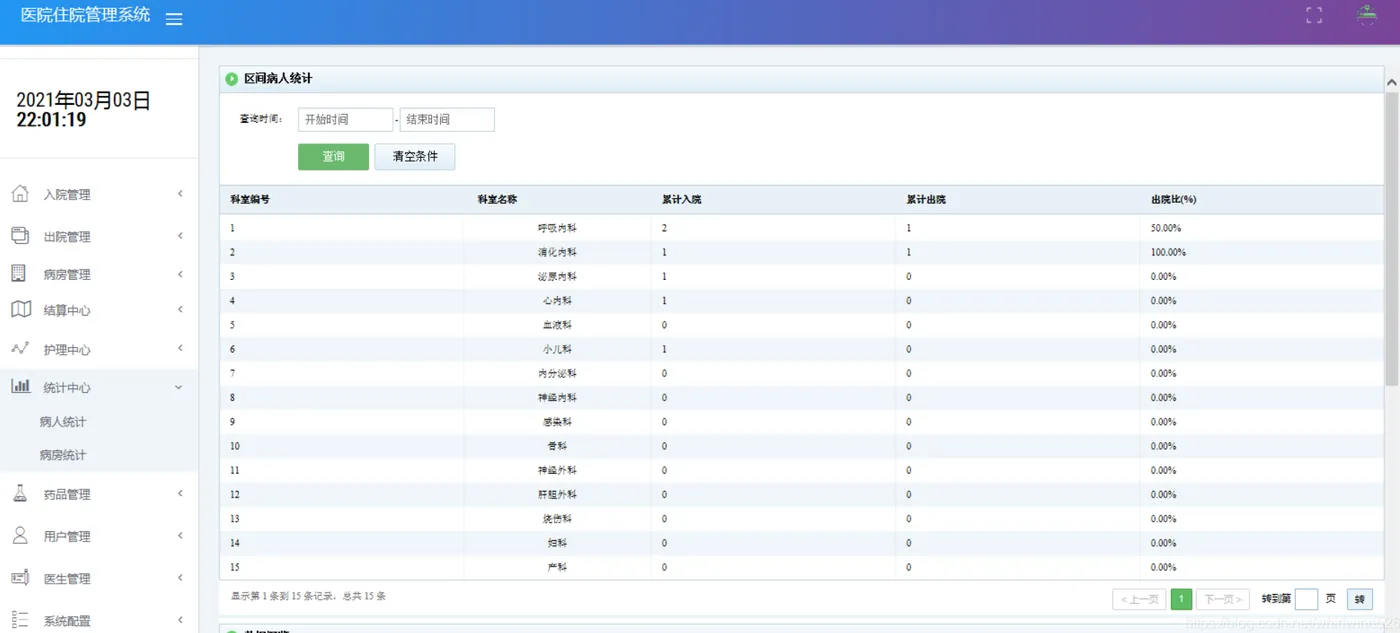Expand the 病房管理 menu chevron
The width and height of the screenshot is (1400, 633).
(180, 274)
